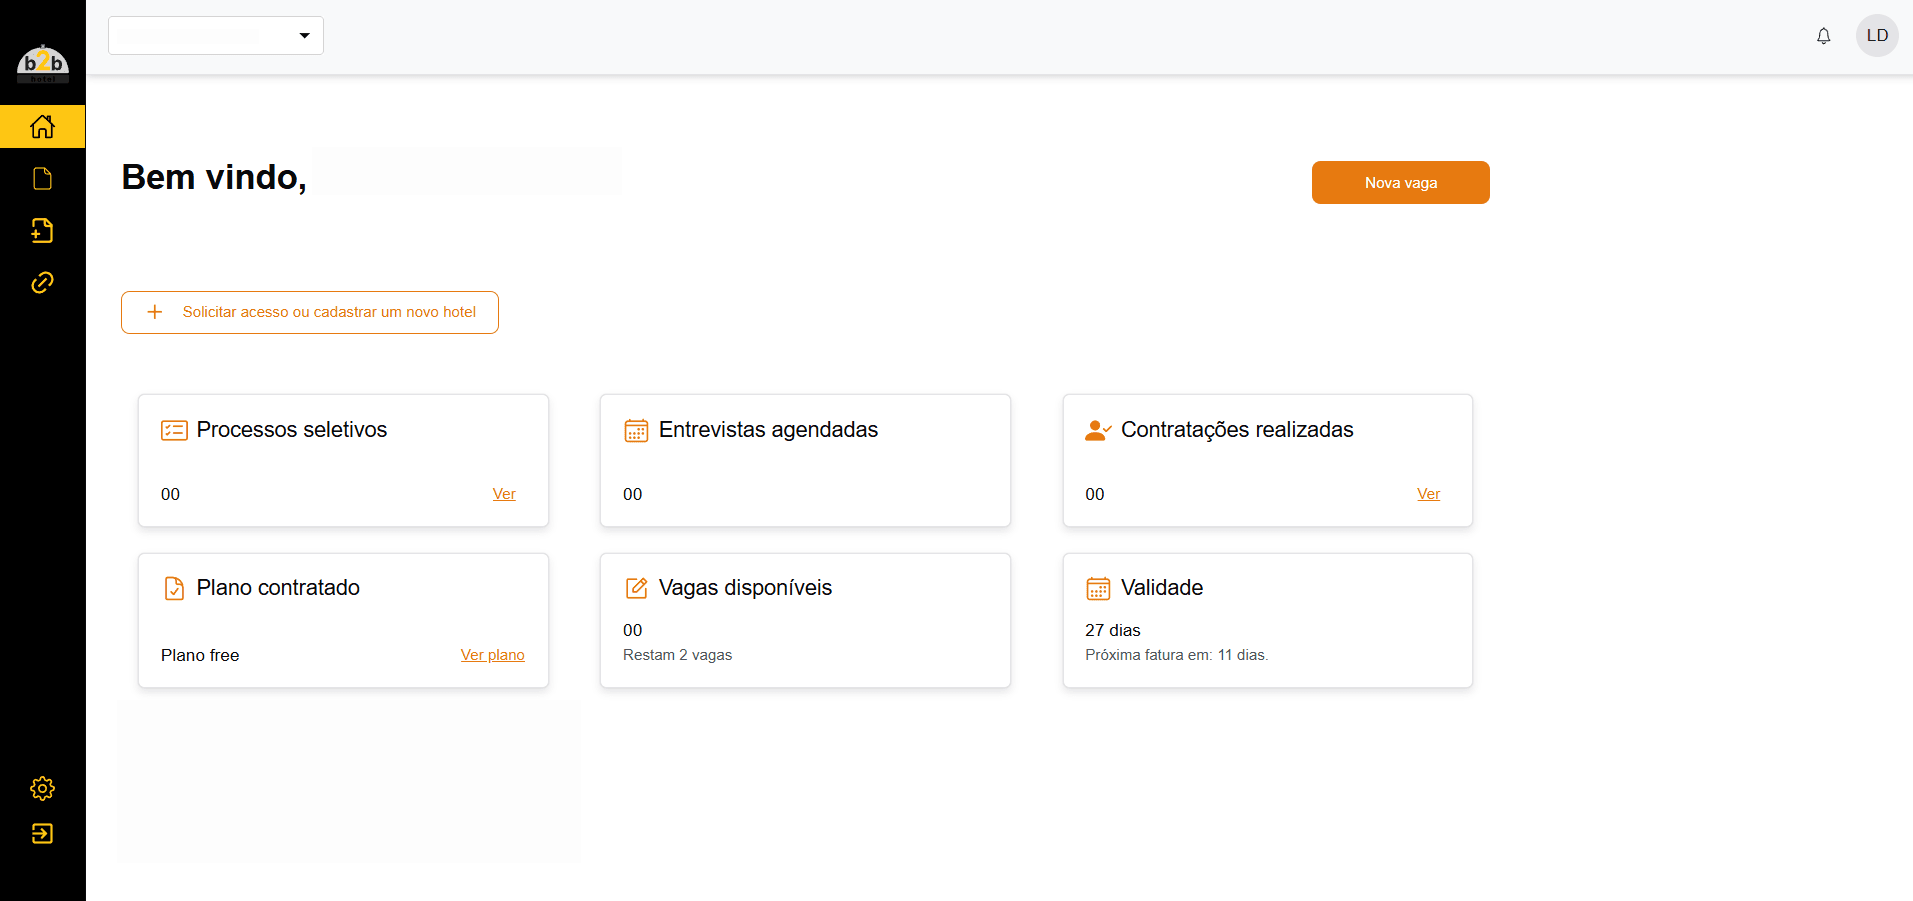Click the Plano free text
The height and width of the screenshot is (901, 1913).
click(200, 655)
